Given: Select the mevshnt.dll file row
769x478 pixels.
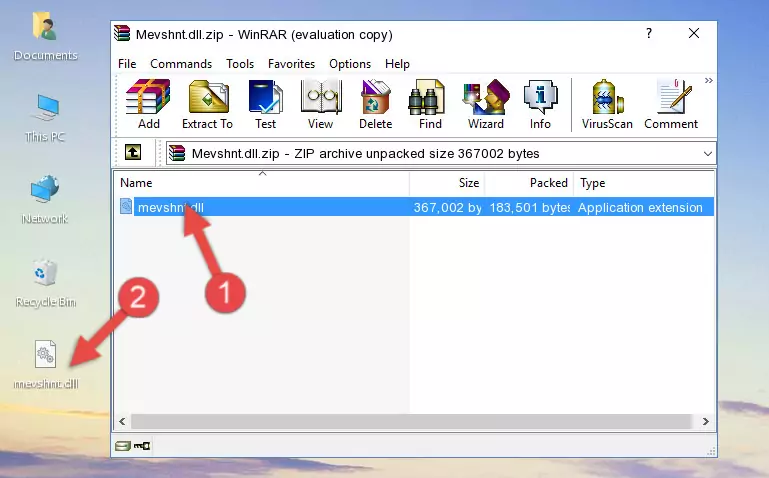Looking at the screenshot, I should (x=415, y=207).
